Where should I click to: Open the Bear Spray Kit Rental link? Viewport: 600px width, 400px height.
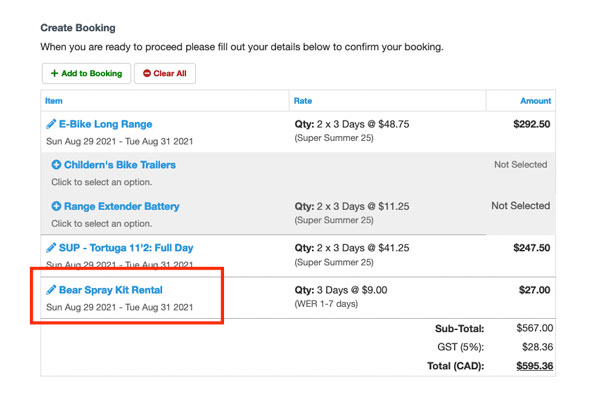110,290
